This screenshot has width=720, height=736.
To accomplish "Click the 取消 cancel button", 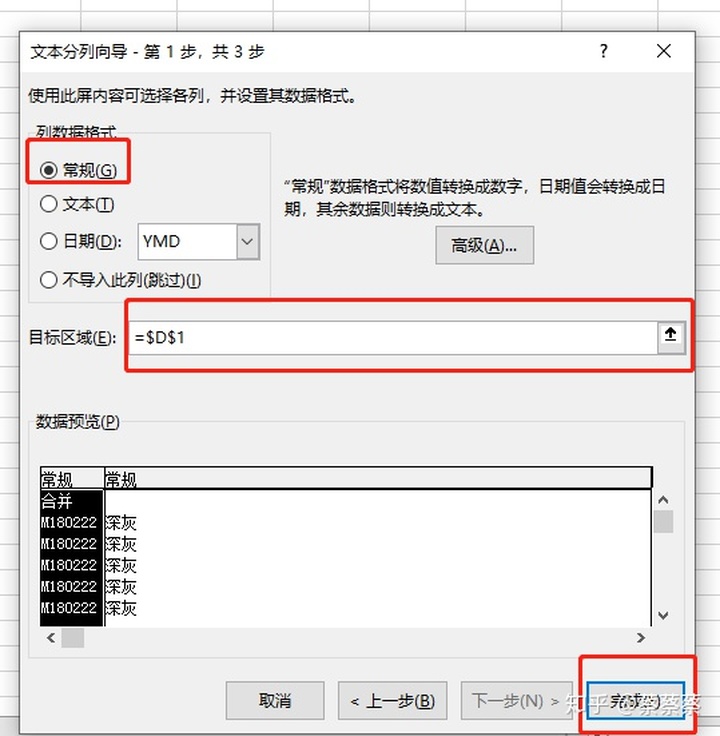I will click(275, 701).
